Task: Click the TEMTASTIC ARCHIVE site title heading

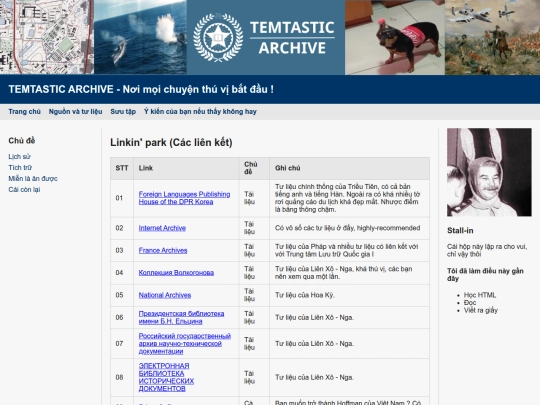Action: pyautogui.click(x=141, y=90)
